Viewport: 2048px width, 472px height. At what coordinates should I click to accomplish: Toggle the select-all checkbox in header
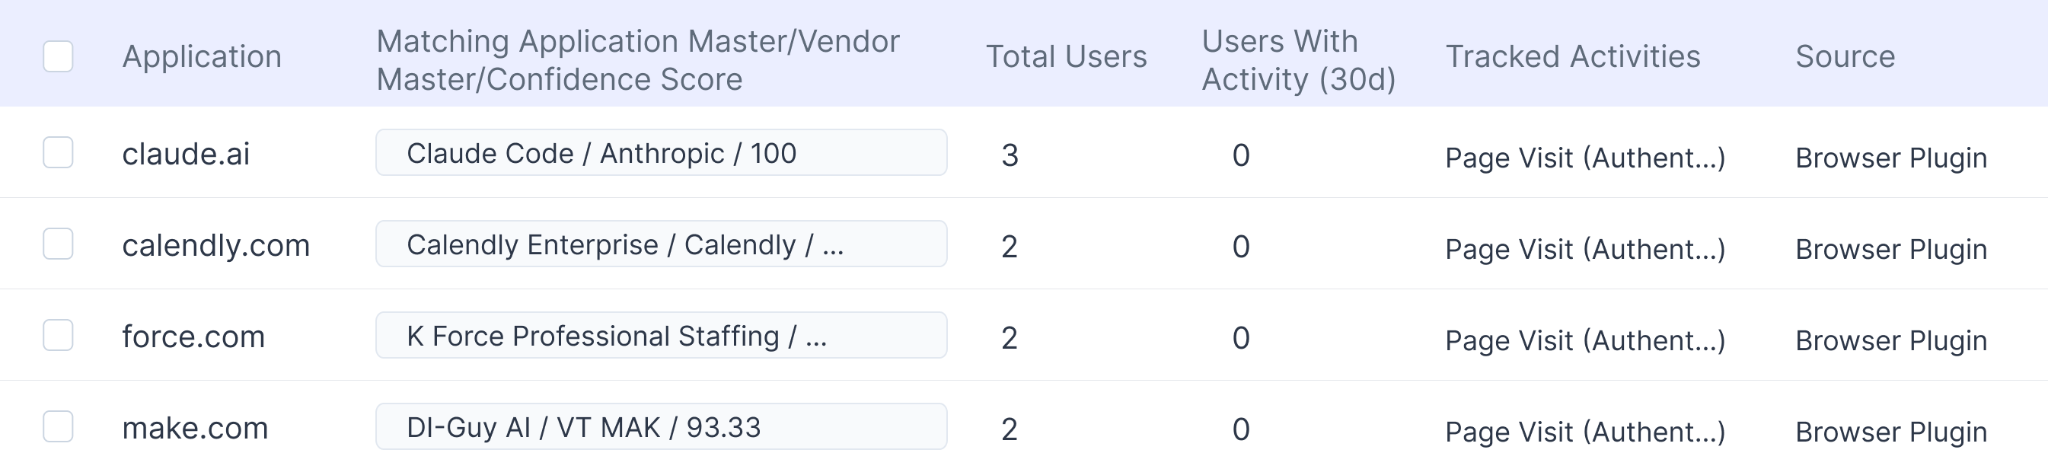click(58, 57)
